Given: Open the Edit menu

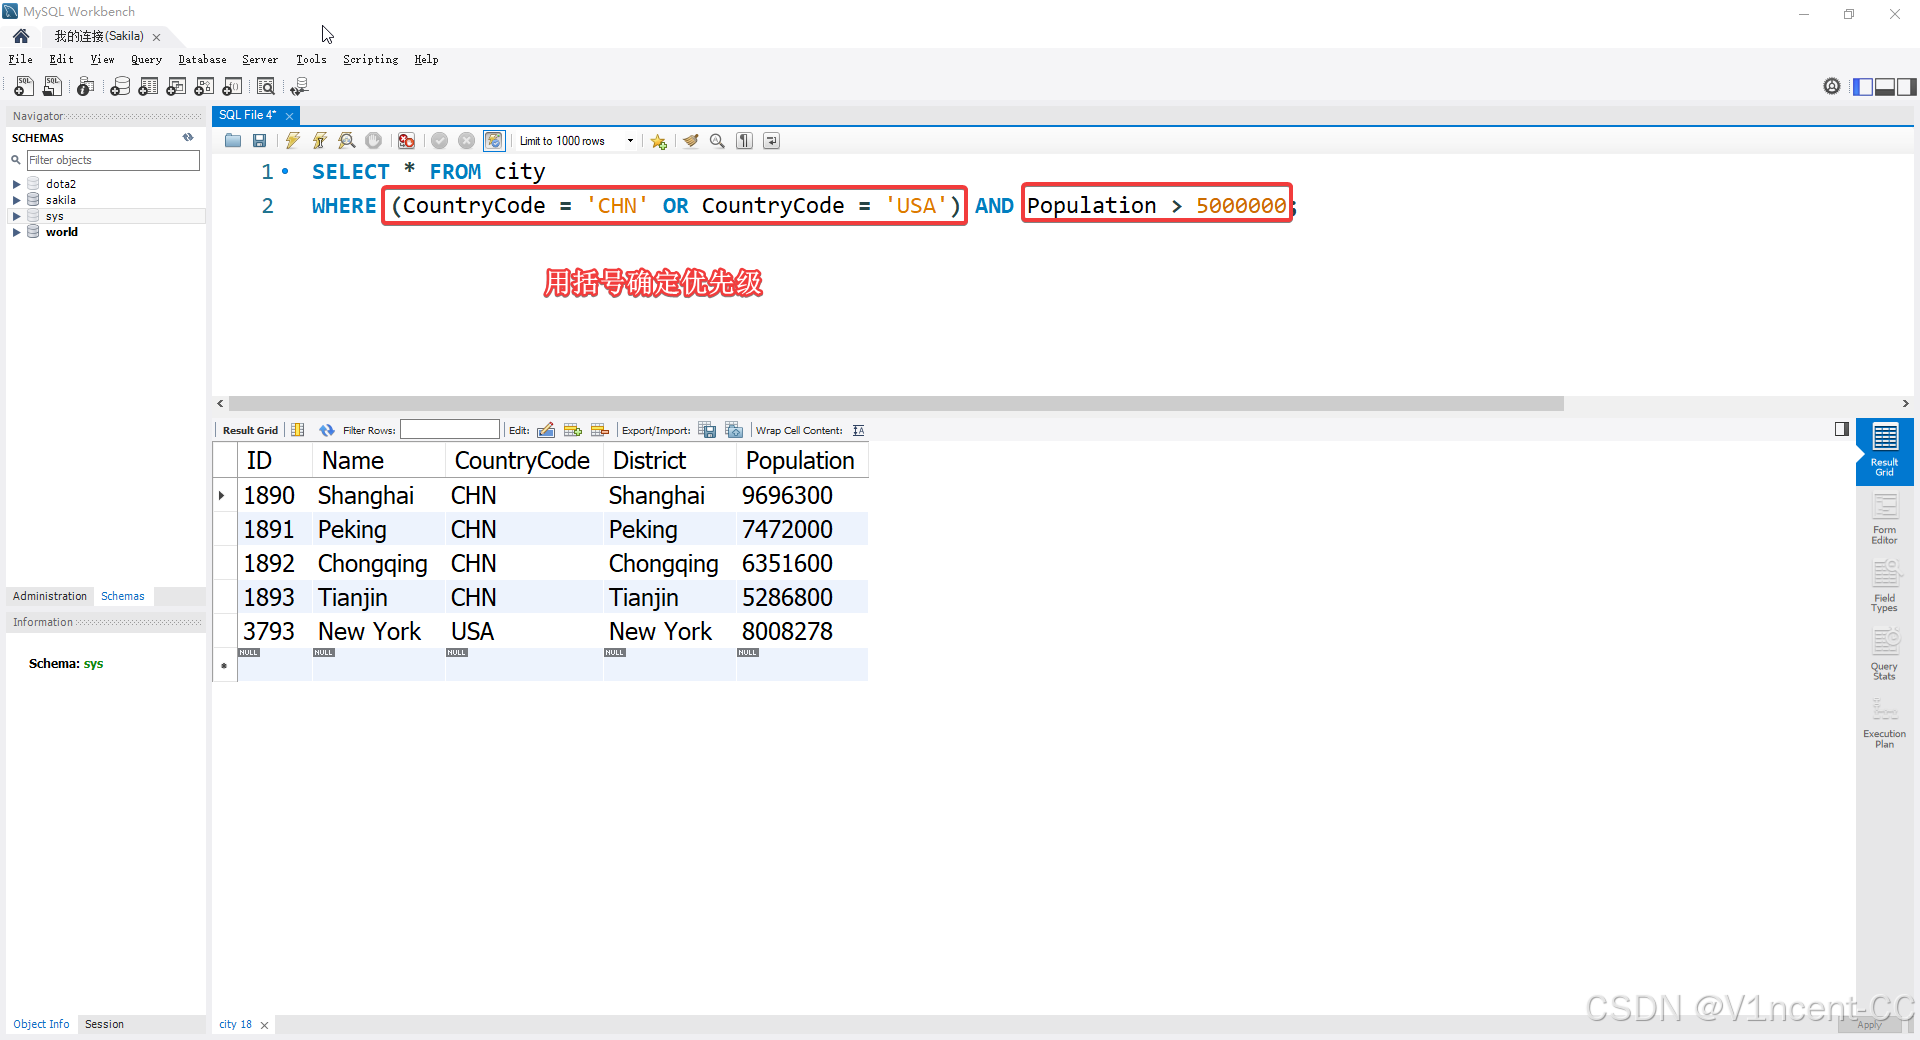Looking at the screenshot, I should click(61, 60).
